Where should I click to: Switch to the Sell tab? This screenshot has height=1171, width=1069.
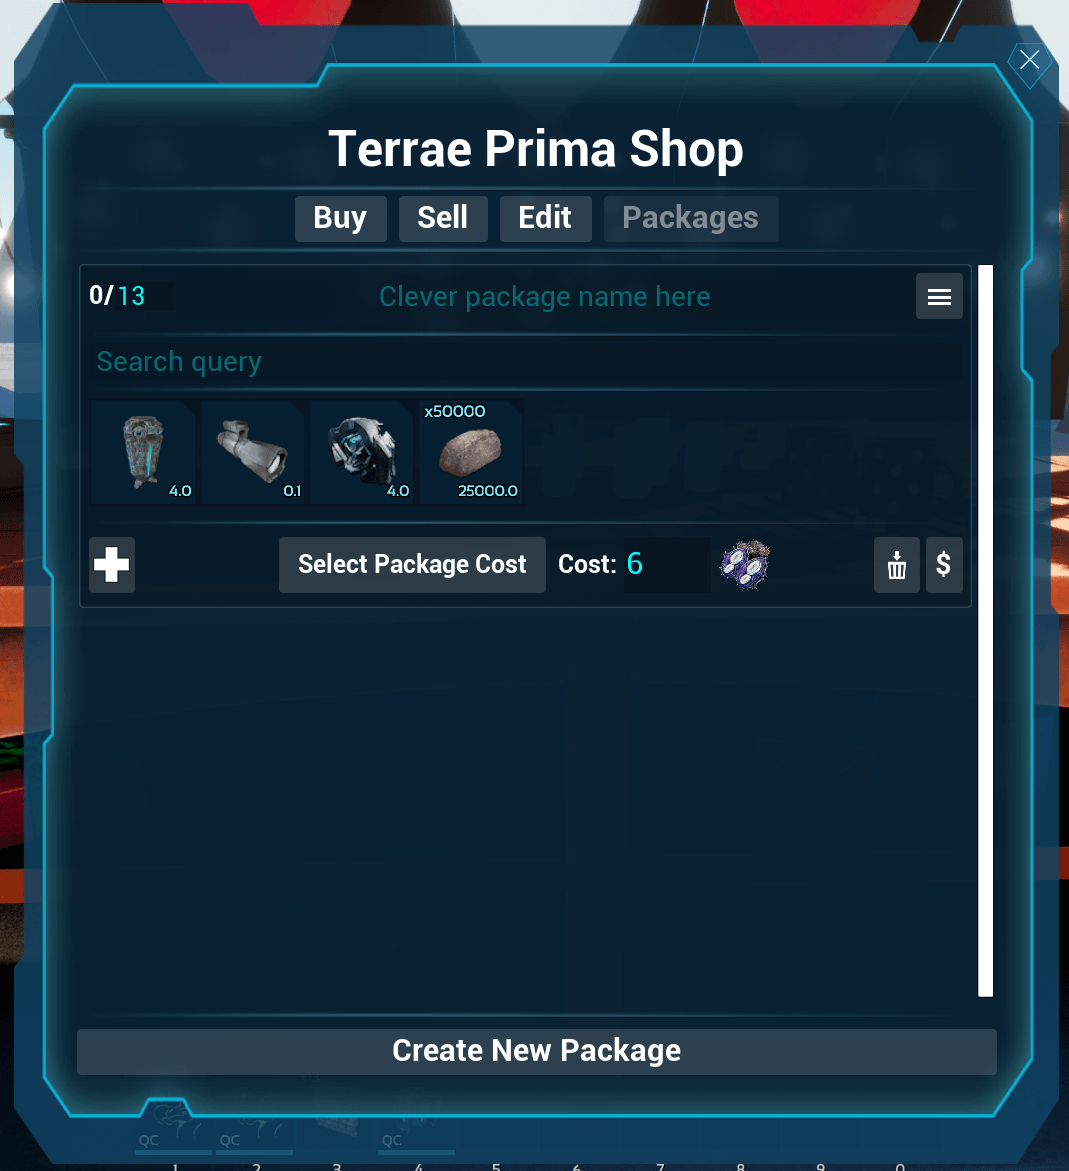[x=443, y=219]
